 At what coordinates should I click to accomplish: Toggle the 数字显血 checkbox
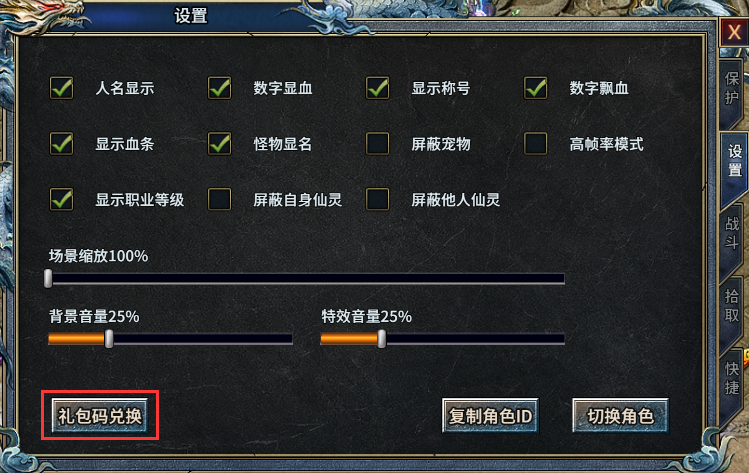pos(220,88)
